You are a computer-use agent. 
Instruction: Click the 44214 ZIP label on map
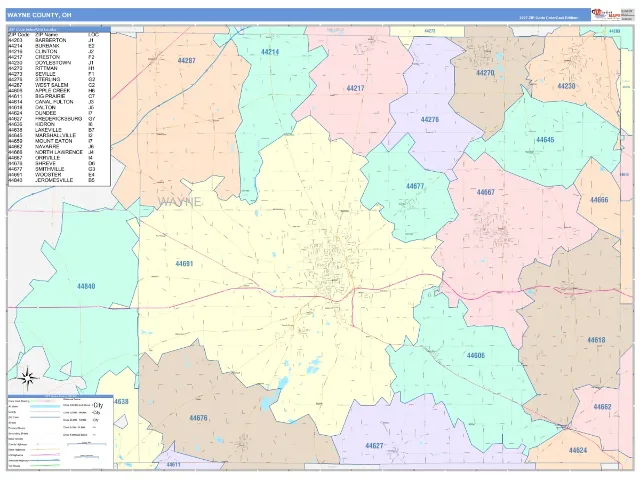[x=270, y=52]
